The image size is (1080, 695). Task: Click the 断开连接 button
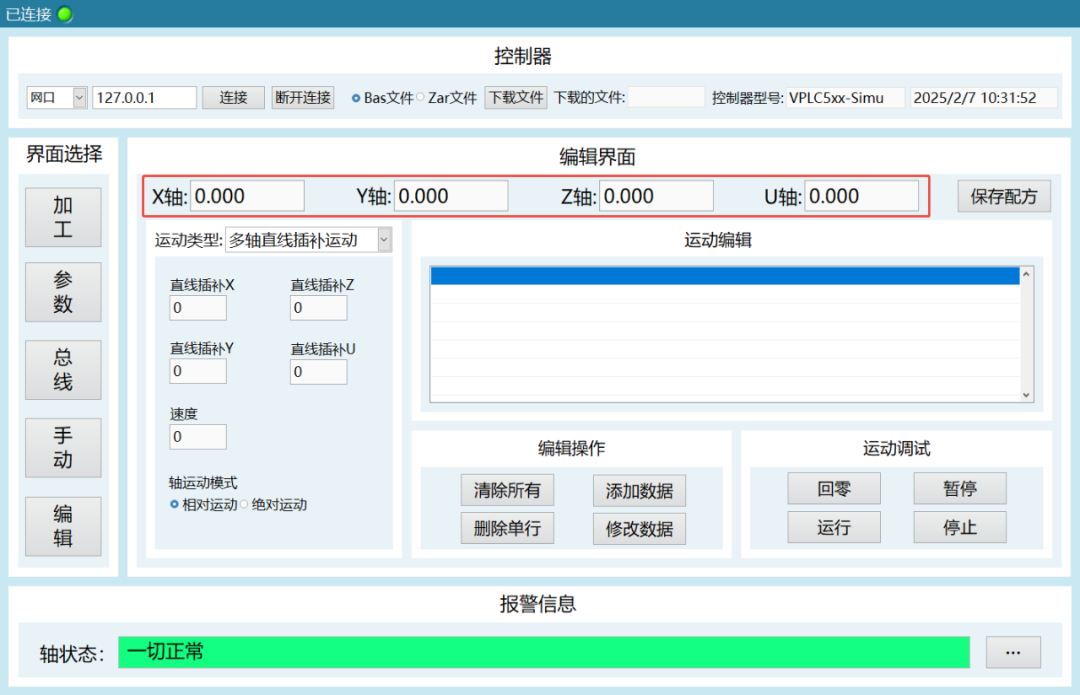tap(303, 98)
